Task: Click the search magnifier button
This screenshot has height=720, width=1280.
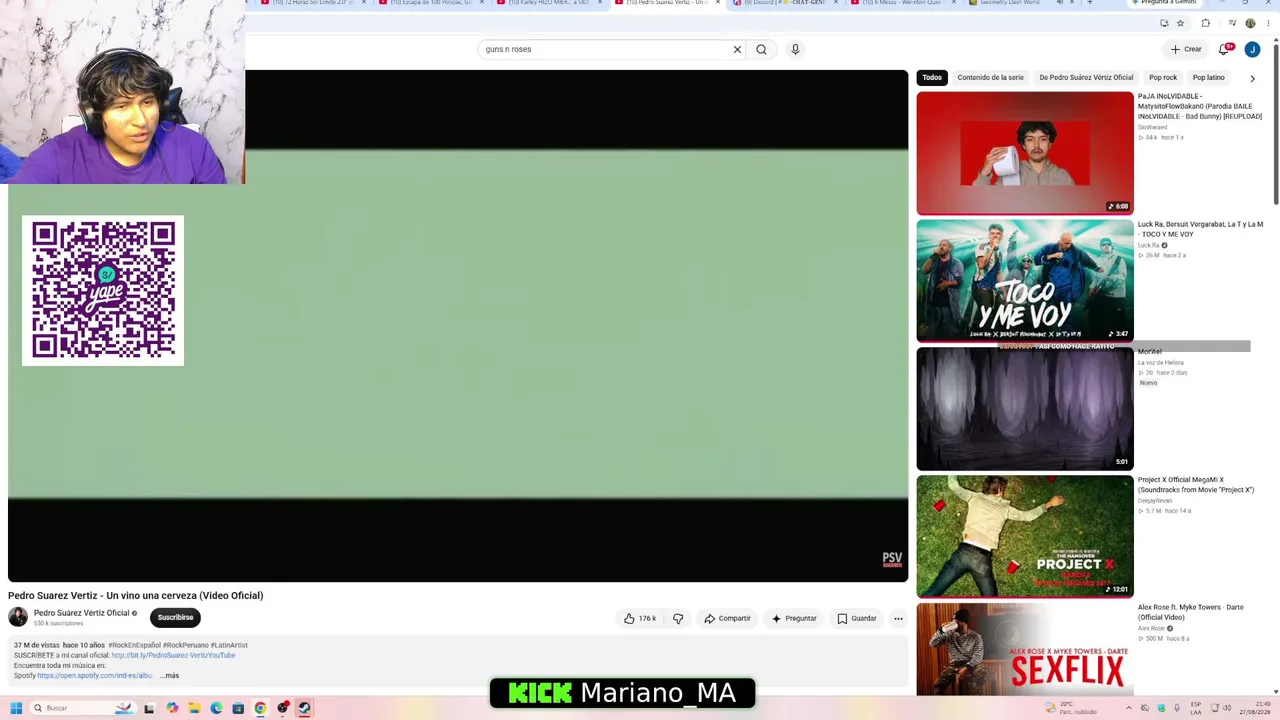Action: [761, 49]
